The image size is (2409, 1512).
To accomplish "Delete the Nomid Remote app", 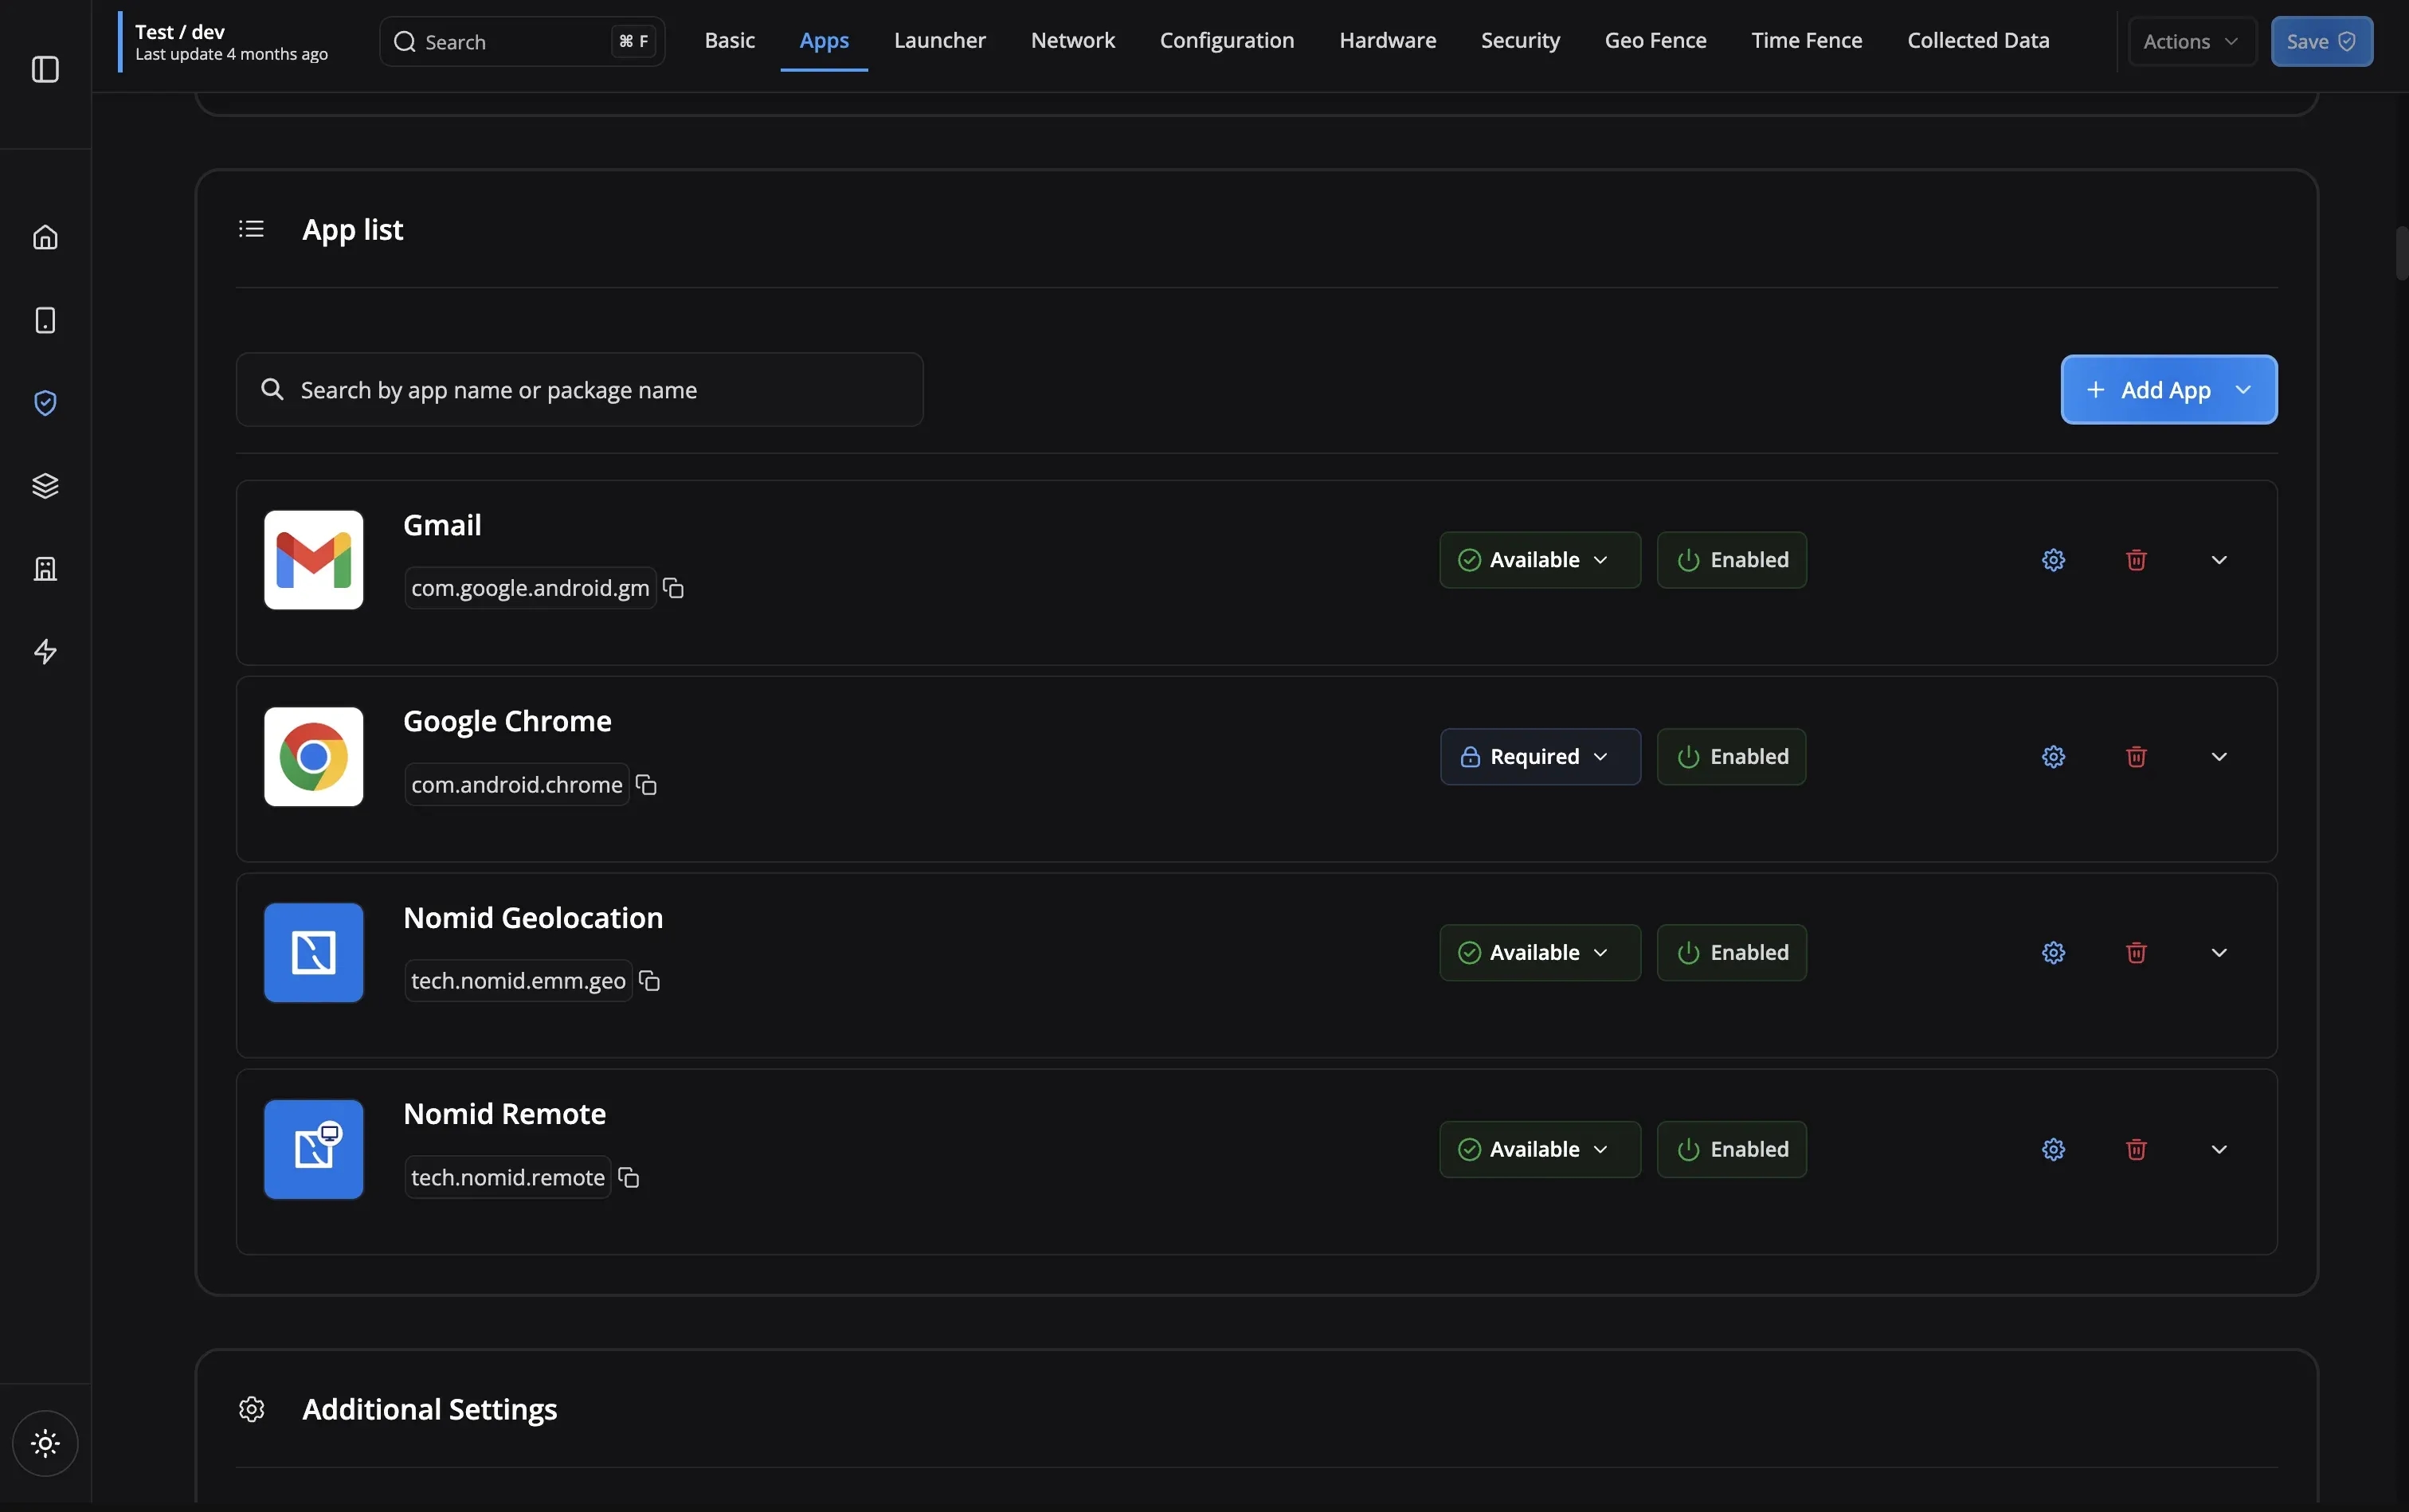I will coord(2136,1149).
